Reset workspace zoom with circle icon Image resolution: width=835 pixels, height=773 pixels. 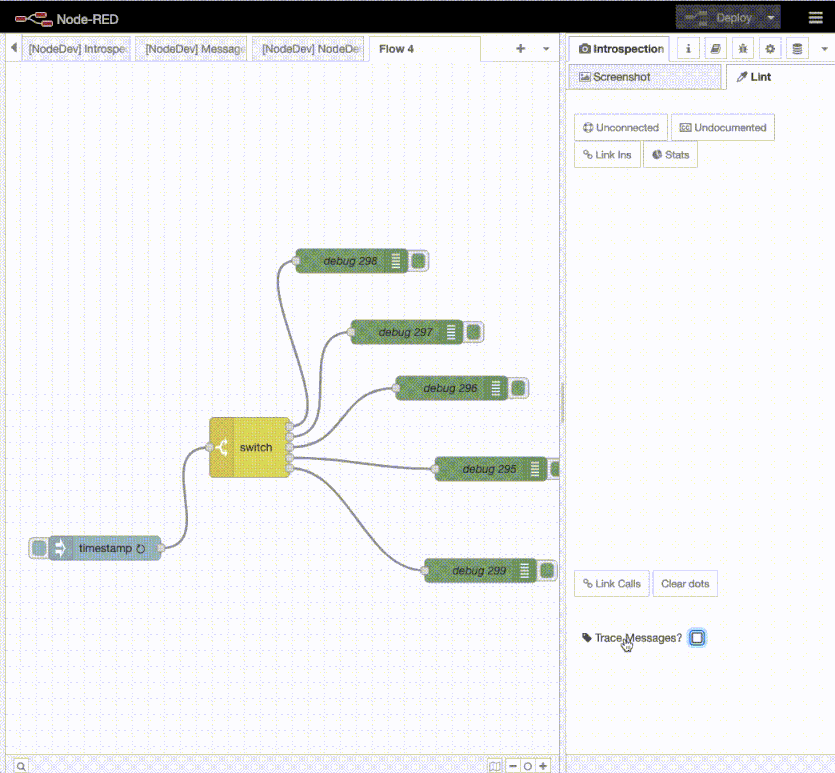click(528, 766)
